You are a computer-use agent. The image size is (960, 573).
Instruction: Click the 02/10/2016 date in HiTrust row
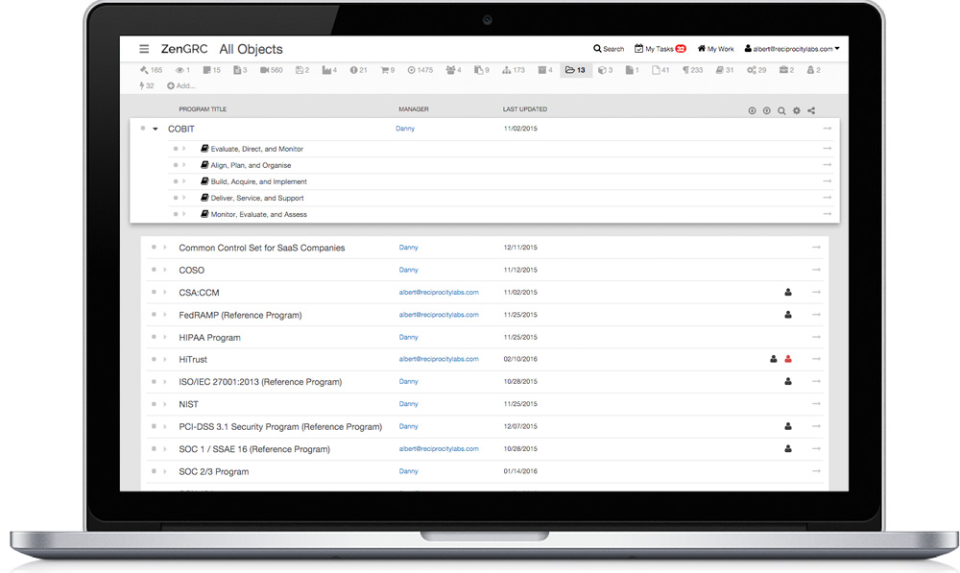point(520,359)
